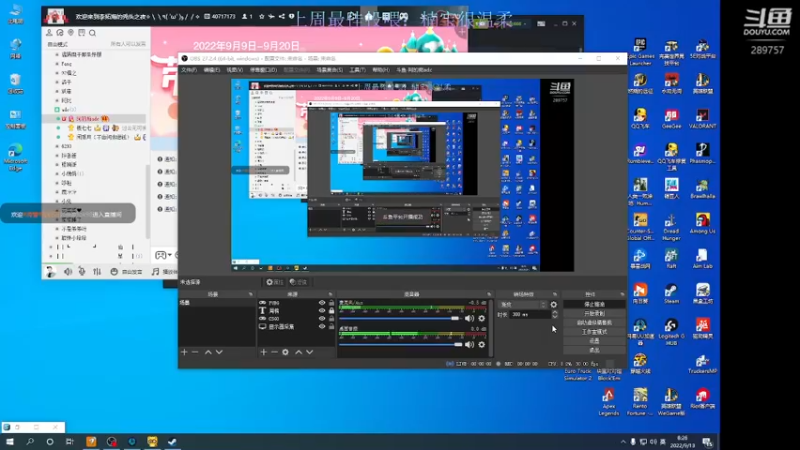
Task: Click 属性 properties button above sources
Action: click(274, 282)
